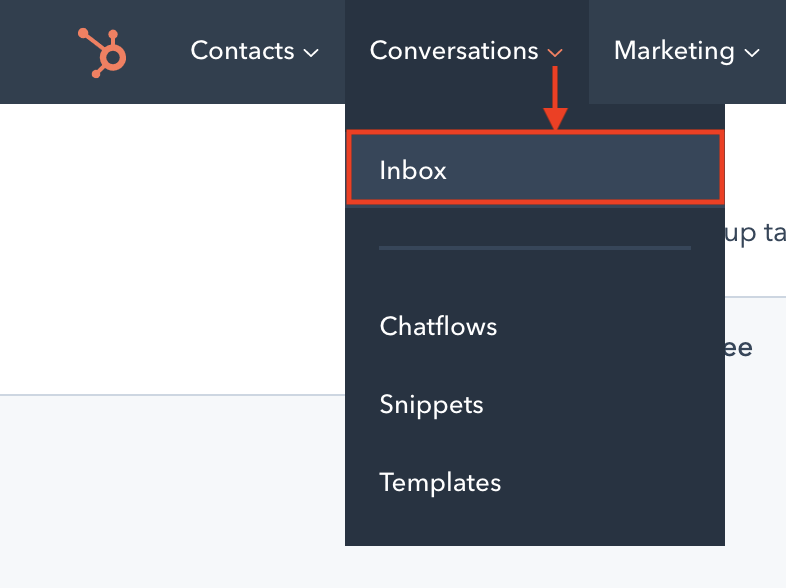Open Chatflows from the dropdown
Image resolution: width=786 pixels, height=588 pixels.
438,326
